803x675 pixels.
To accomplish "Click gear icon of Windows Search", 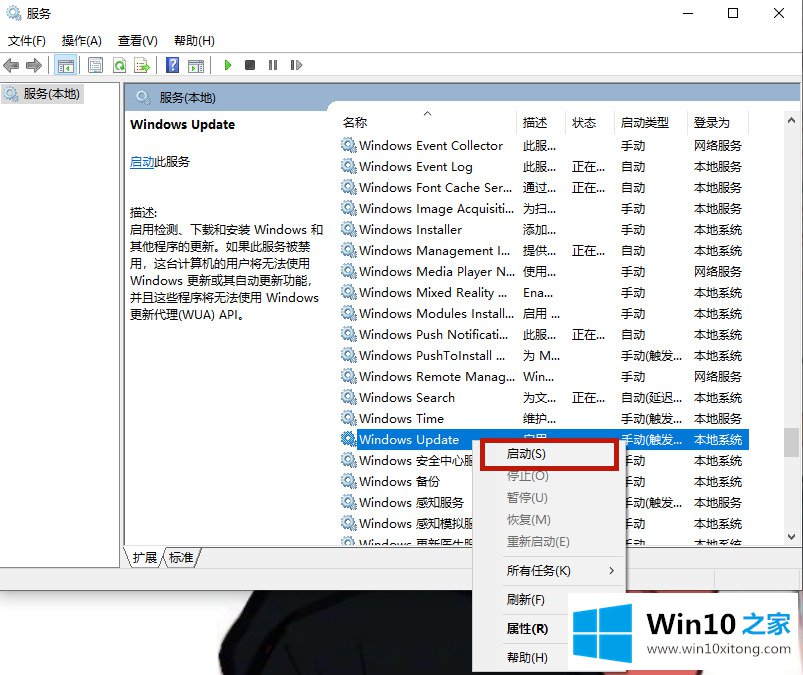I will (x=349, y=397).
